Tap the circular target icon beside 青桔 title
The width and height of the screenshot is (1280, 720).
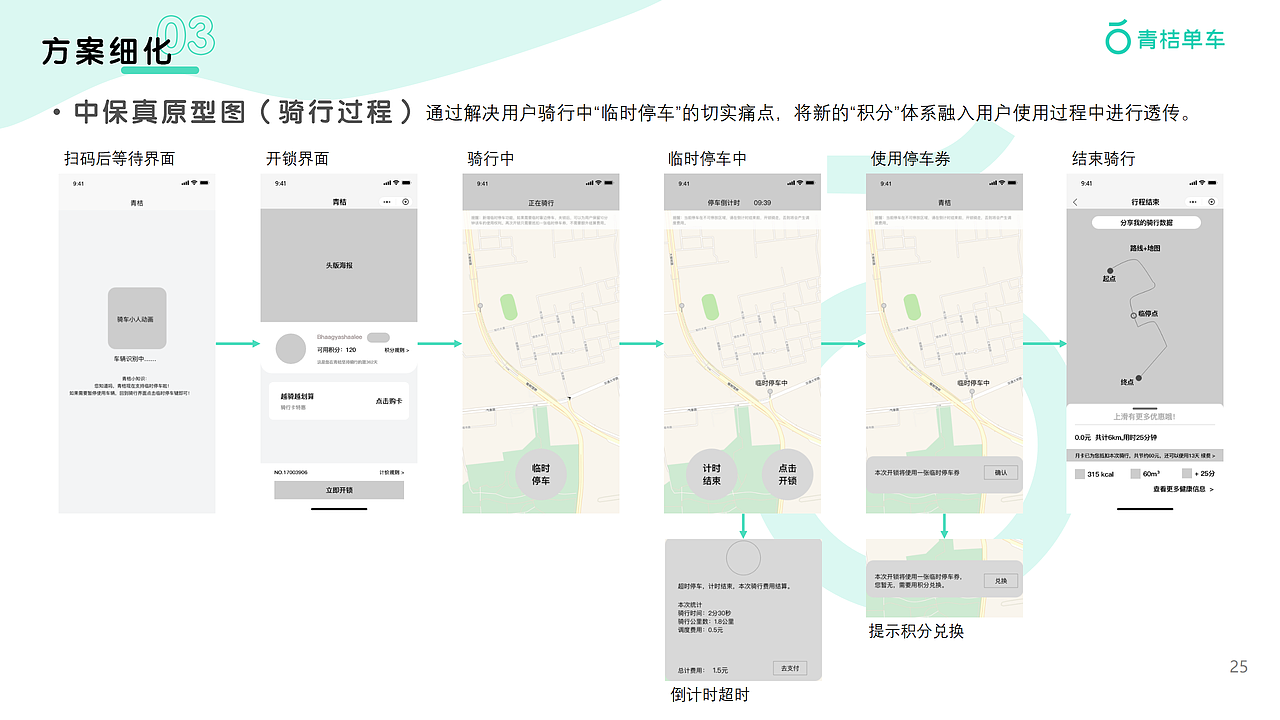click(x=405, y=202)
